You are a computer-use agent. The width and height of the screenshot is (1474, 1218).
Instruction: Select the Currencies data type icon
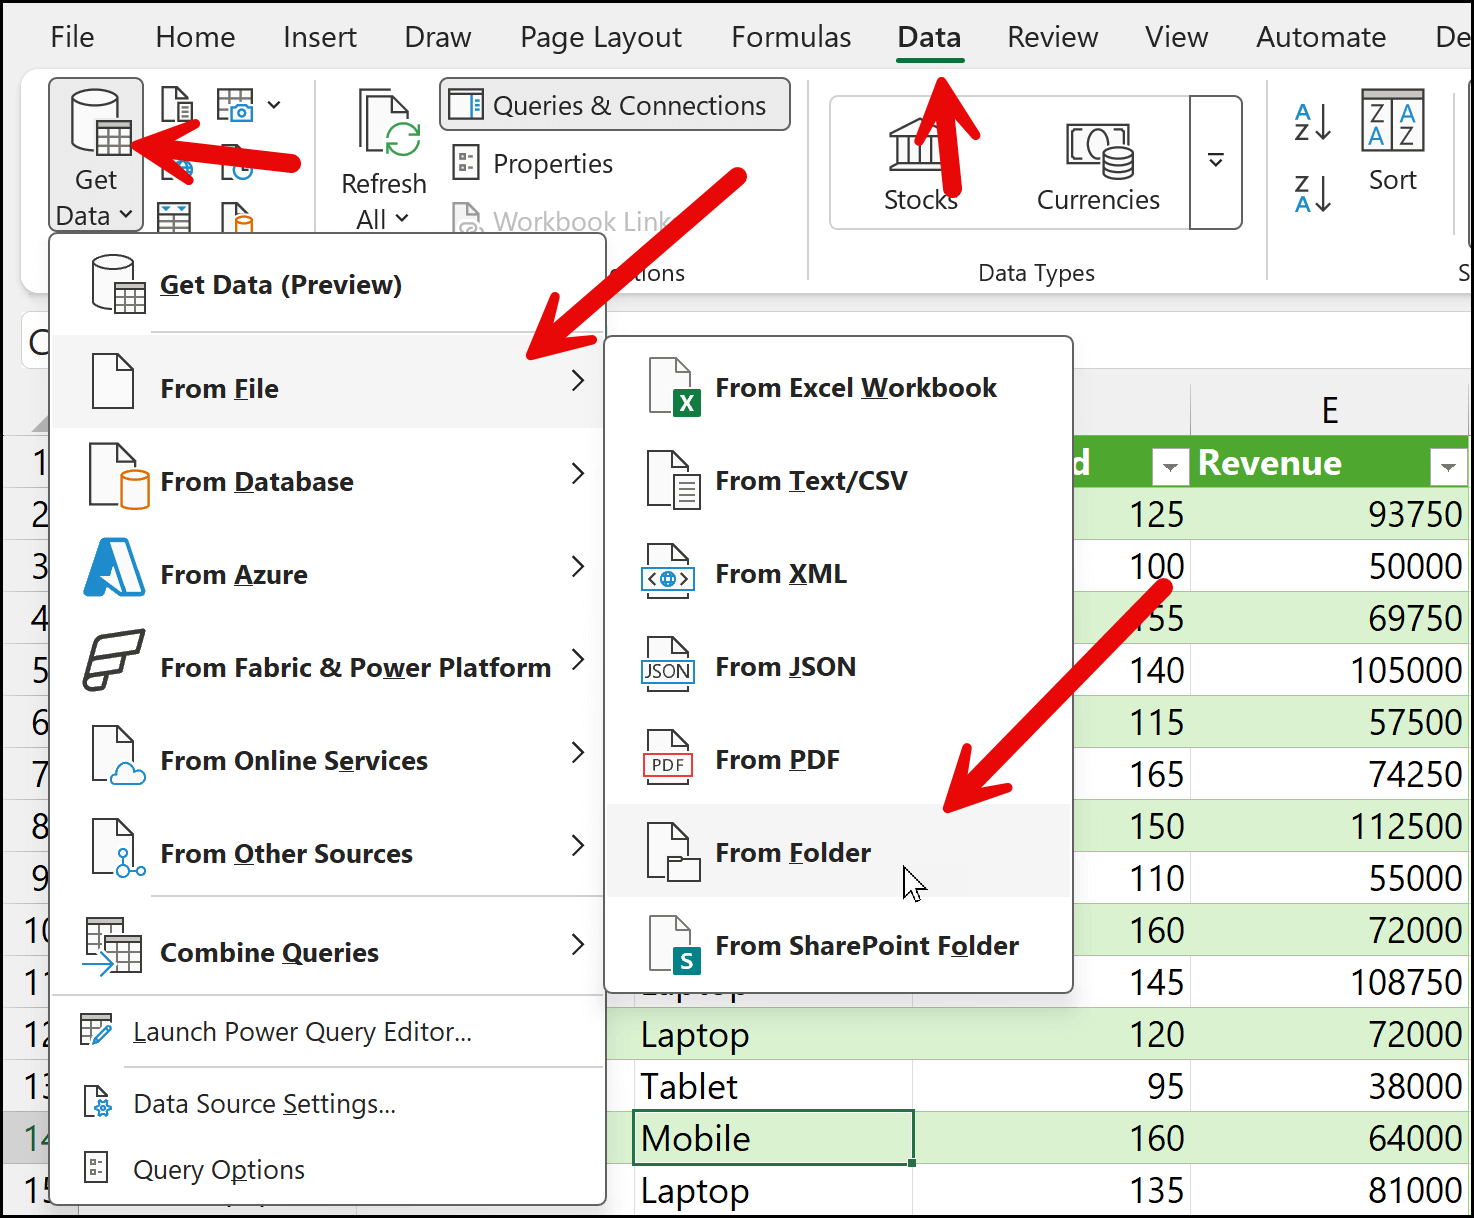click(x=1098, y=150)
